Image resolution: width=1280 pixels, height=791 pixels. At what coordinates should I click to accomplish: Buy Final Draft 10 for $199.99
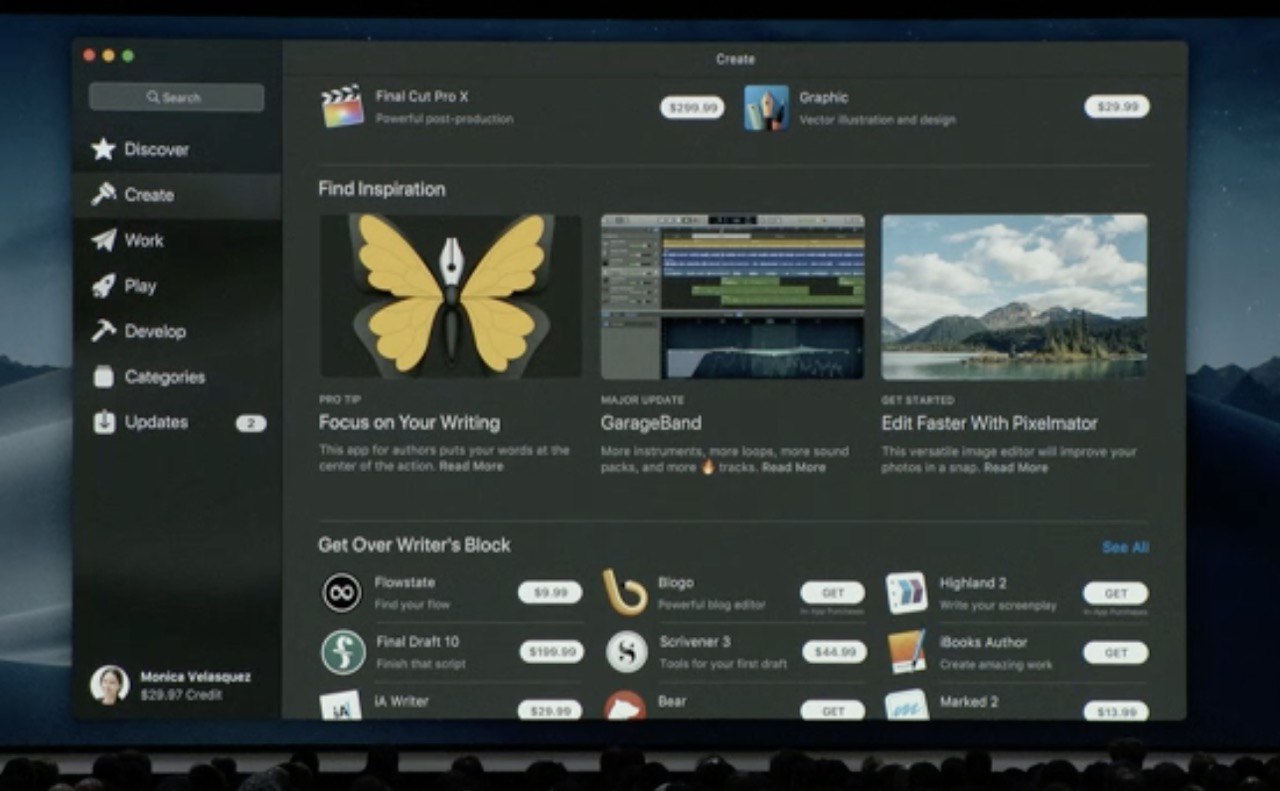(551, 652)
